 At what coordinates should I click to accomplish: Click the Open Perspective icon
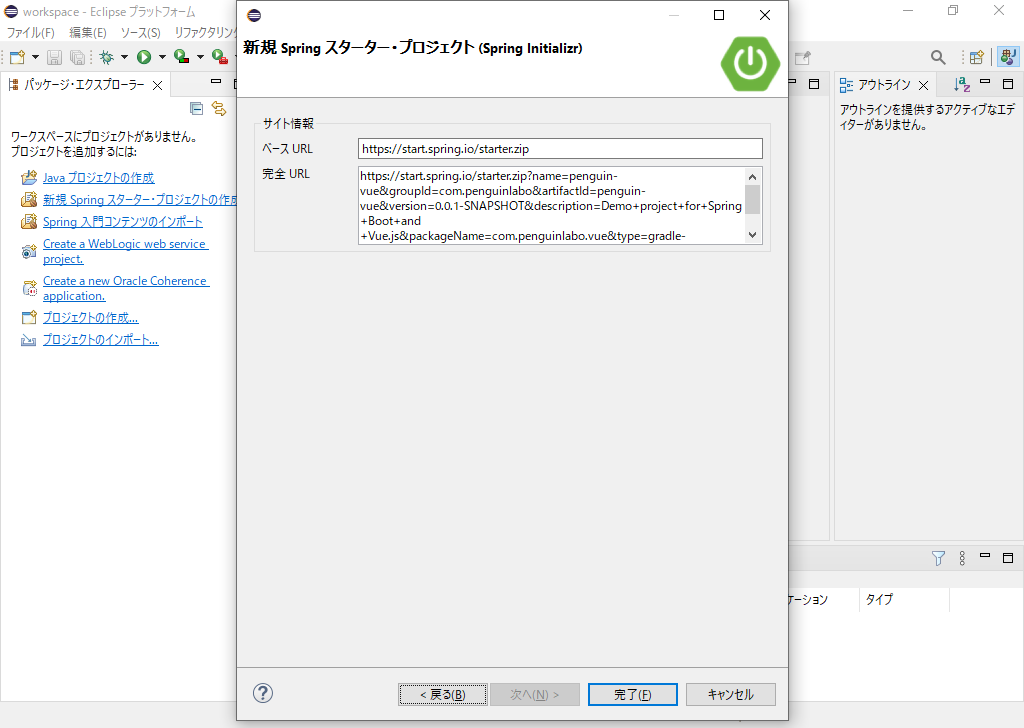coord(976,57)
